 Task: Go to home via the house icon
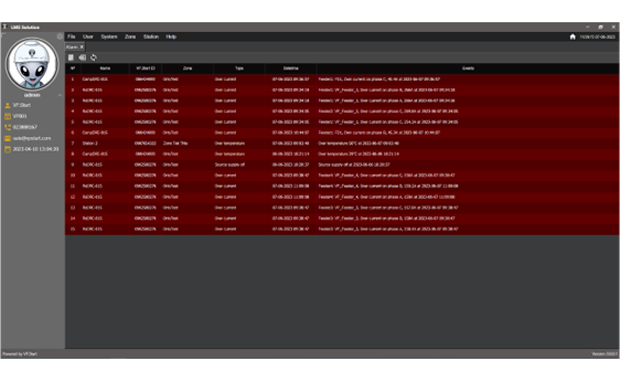pyautogui.click(x=573, y=37)
